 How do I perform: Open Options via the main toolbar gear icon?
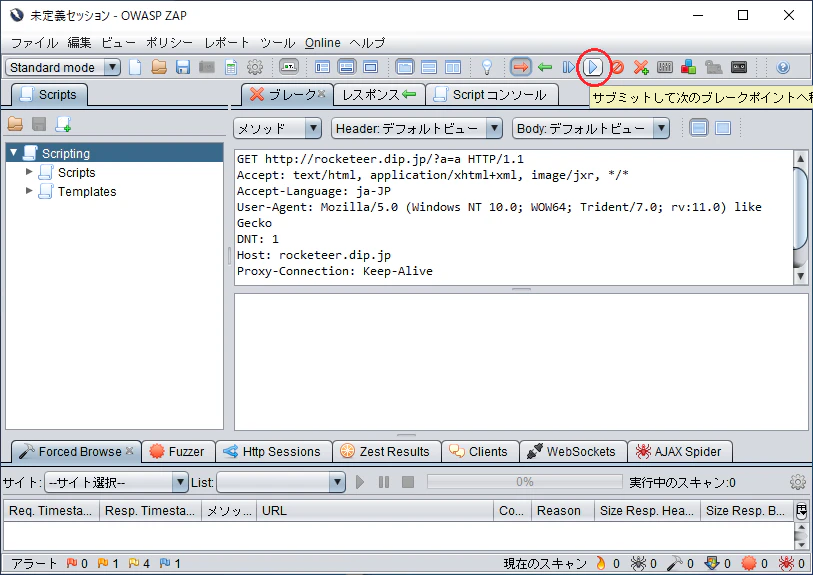pos(255,67)
